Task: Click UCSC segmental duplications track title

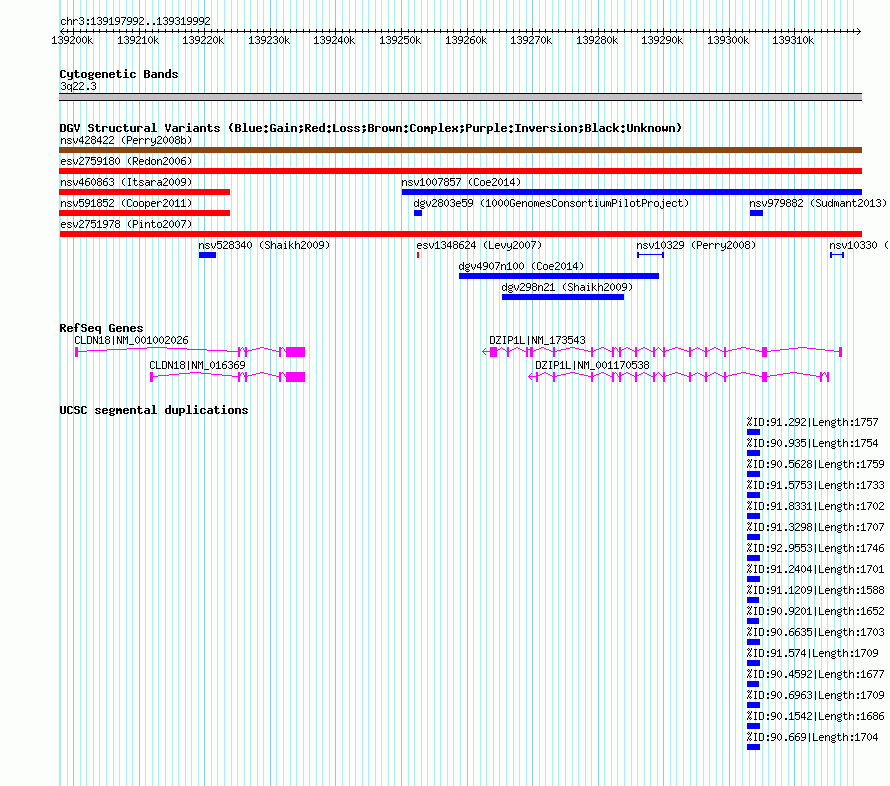Action: click(x=154, y=410)
